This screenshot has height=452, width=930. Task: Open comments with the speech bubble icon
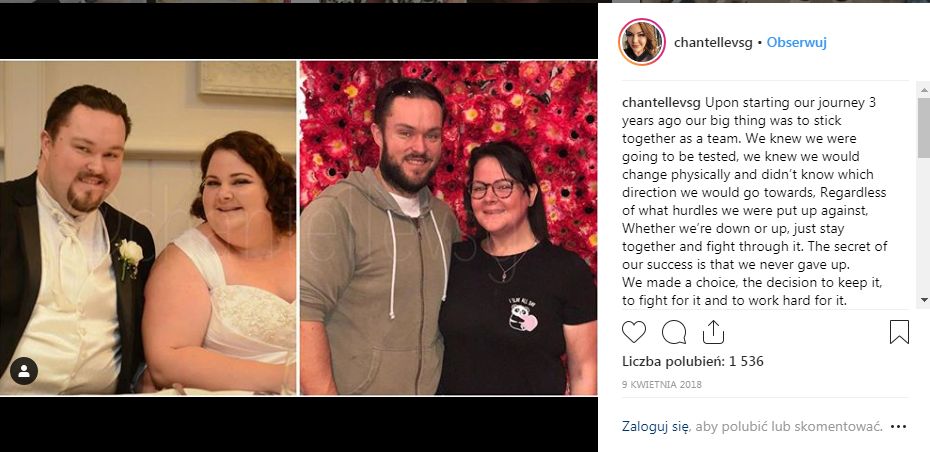(674, 332)
